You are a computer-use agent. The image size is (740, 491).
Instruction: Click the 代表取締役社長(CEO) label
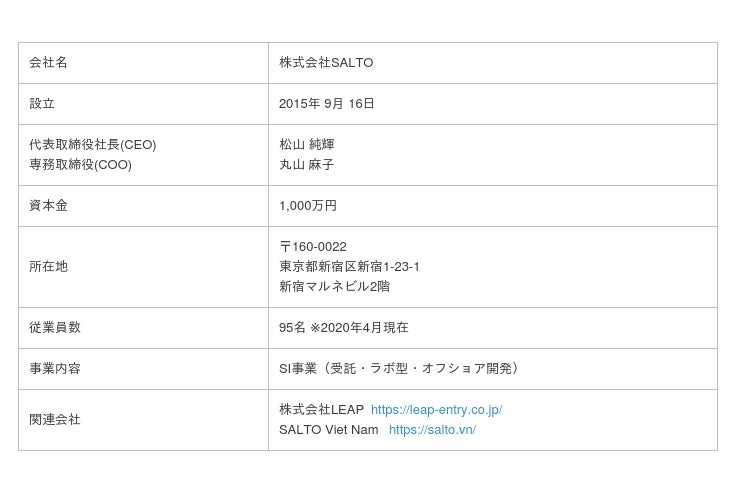click(92, 145)
